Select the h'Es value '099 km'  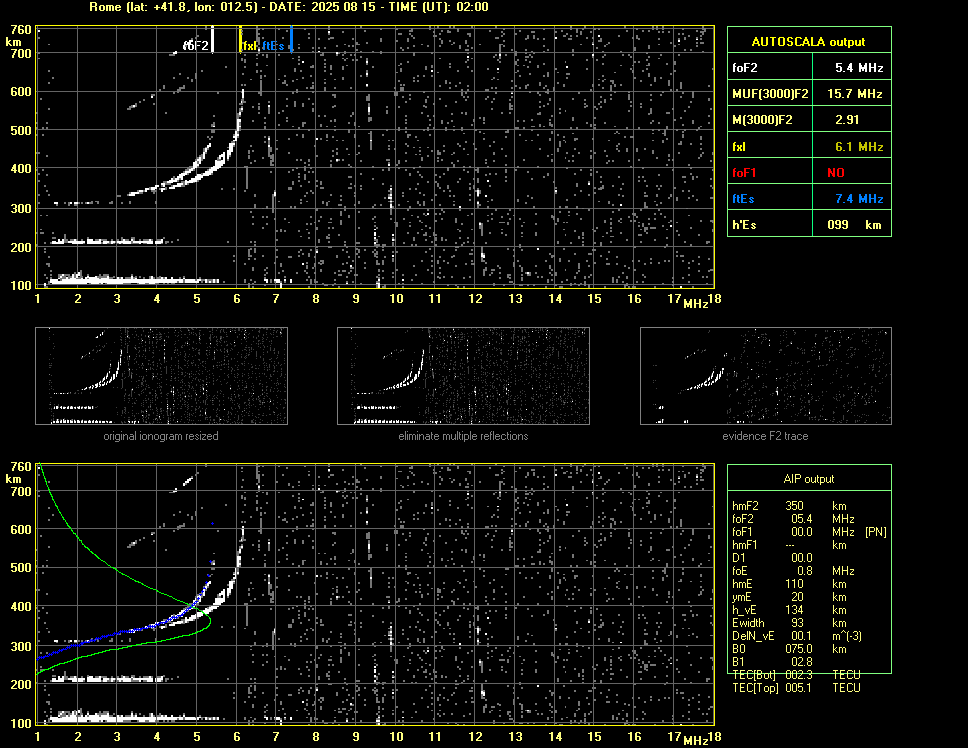click(x=854, y=225)
